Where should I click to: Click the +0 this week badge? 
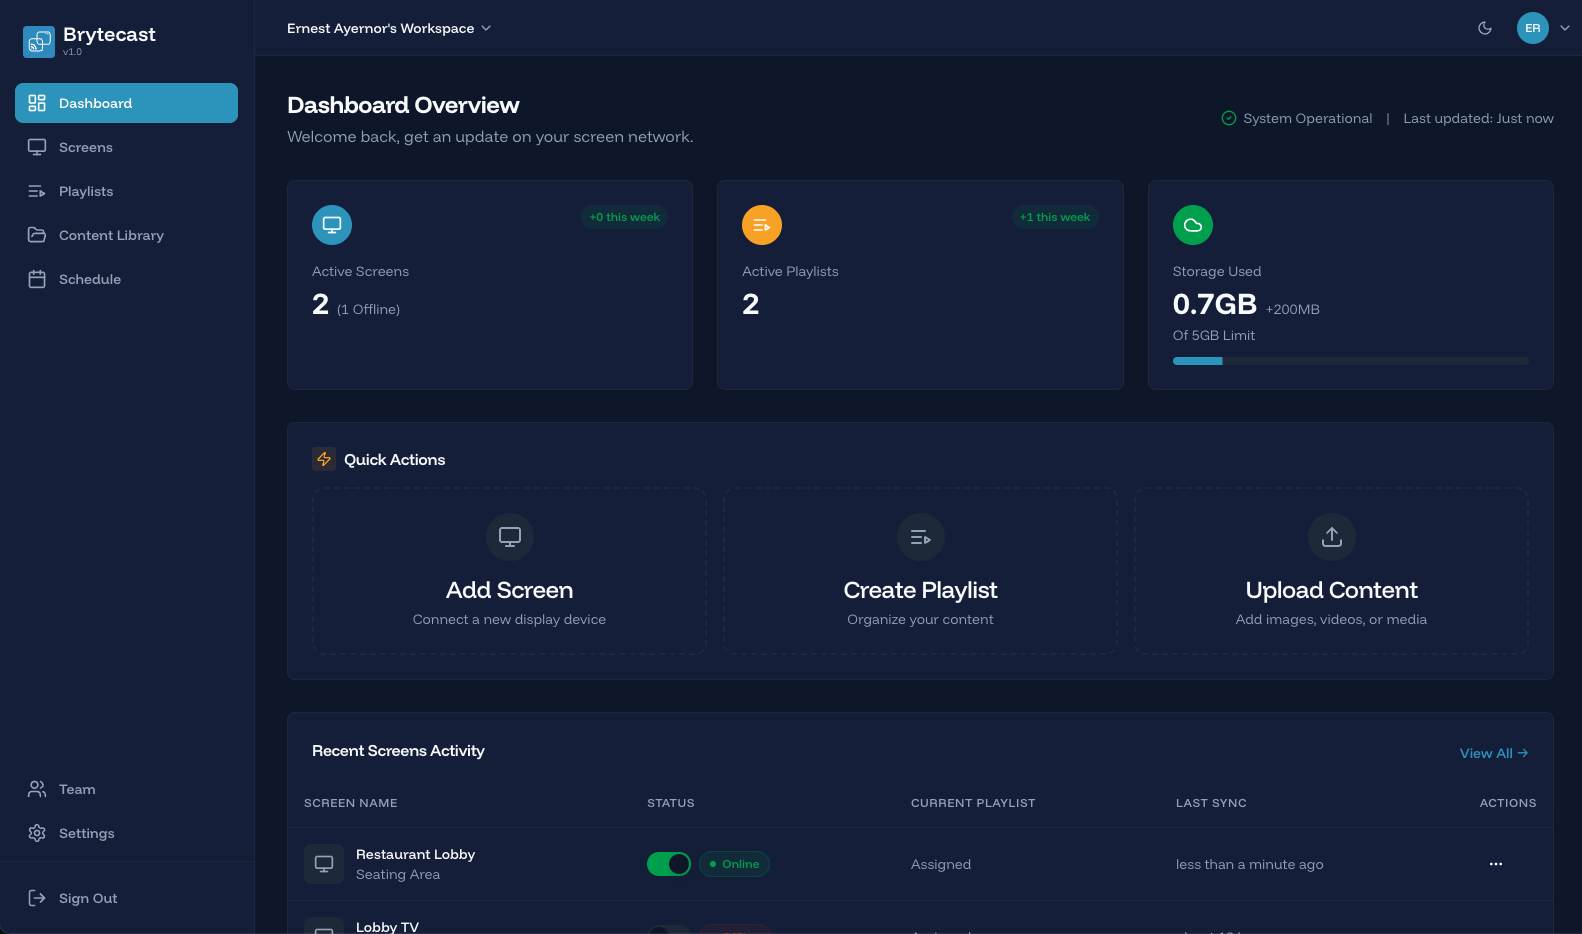(x=625, y=217)
